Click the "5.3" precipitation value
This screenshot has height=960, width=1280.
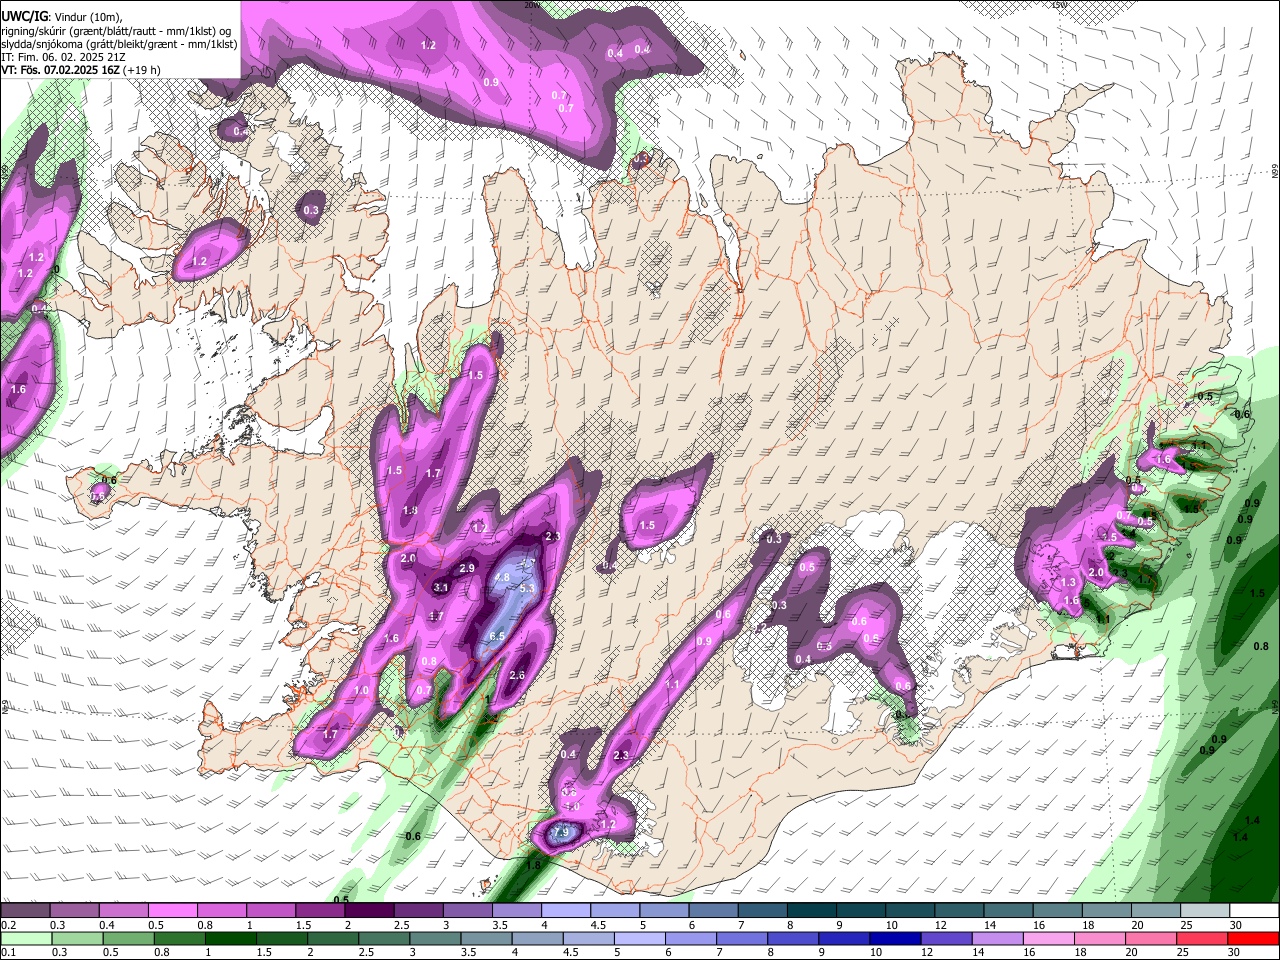[x=527, y=588]
